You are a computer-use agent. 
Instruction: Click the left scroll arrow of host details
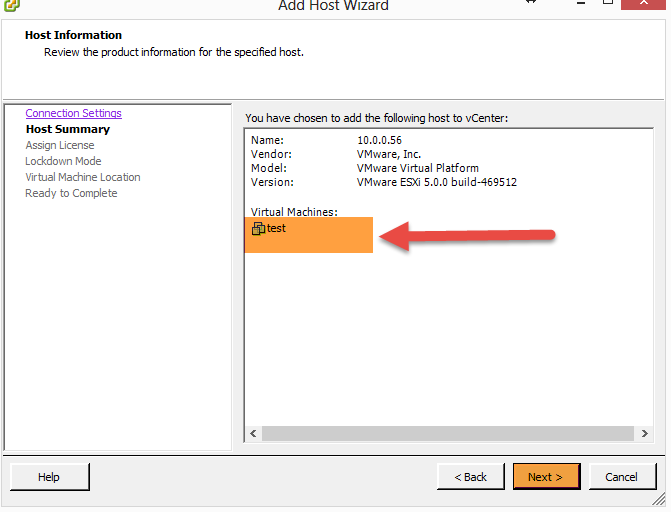(253, 433)
